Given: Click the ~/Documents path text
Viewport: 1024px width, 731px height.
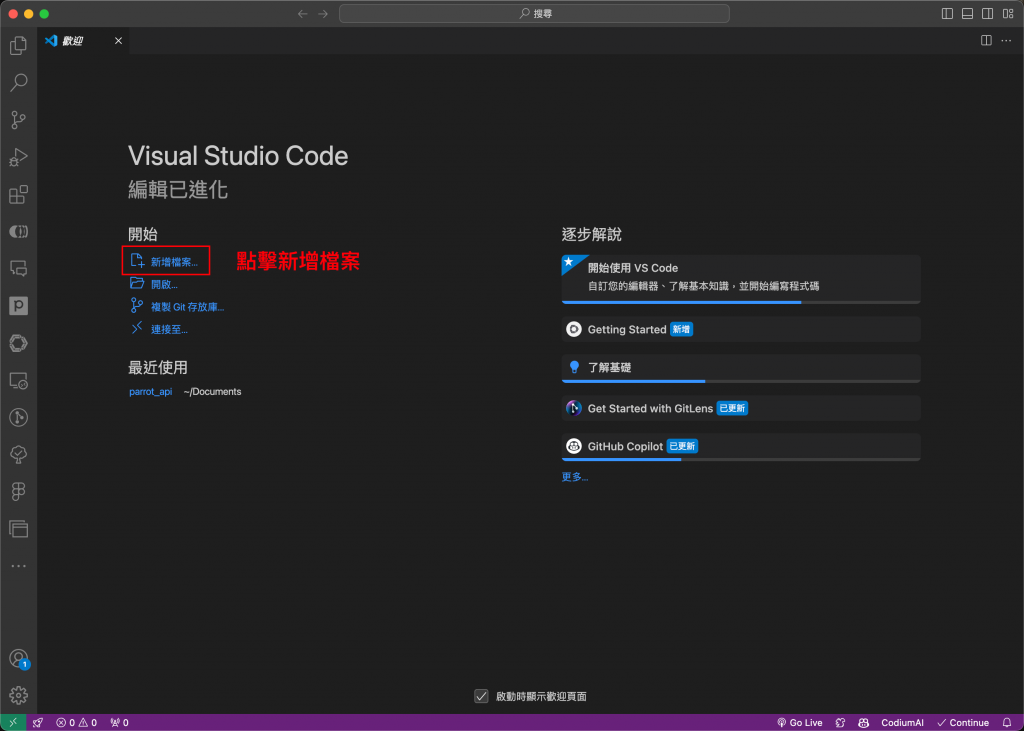Looking at the screenshot, I should (212, 391).
